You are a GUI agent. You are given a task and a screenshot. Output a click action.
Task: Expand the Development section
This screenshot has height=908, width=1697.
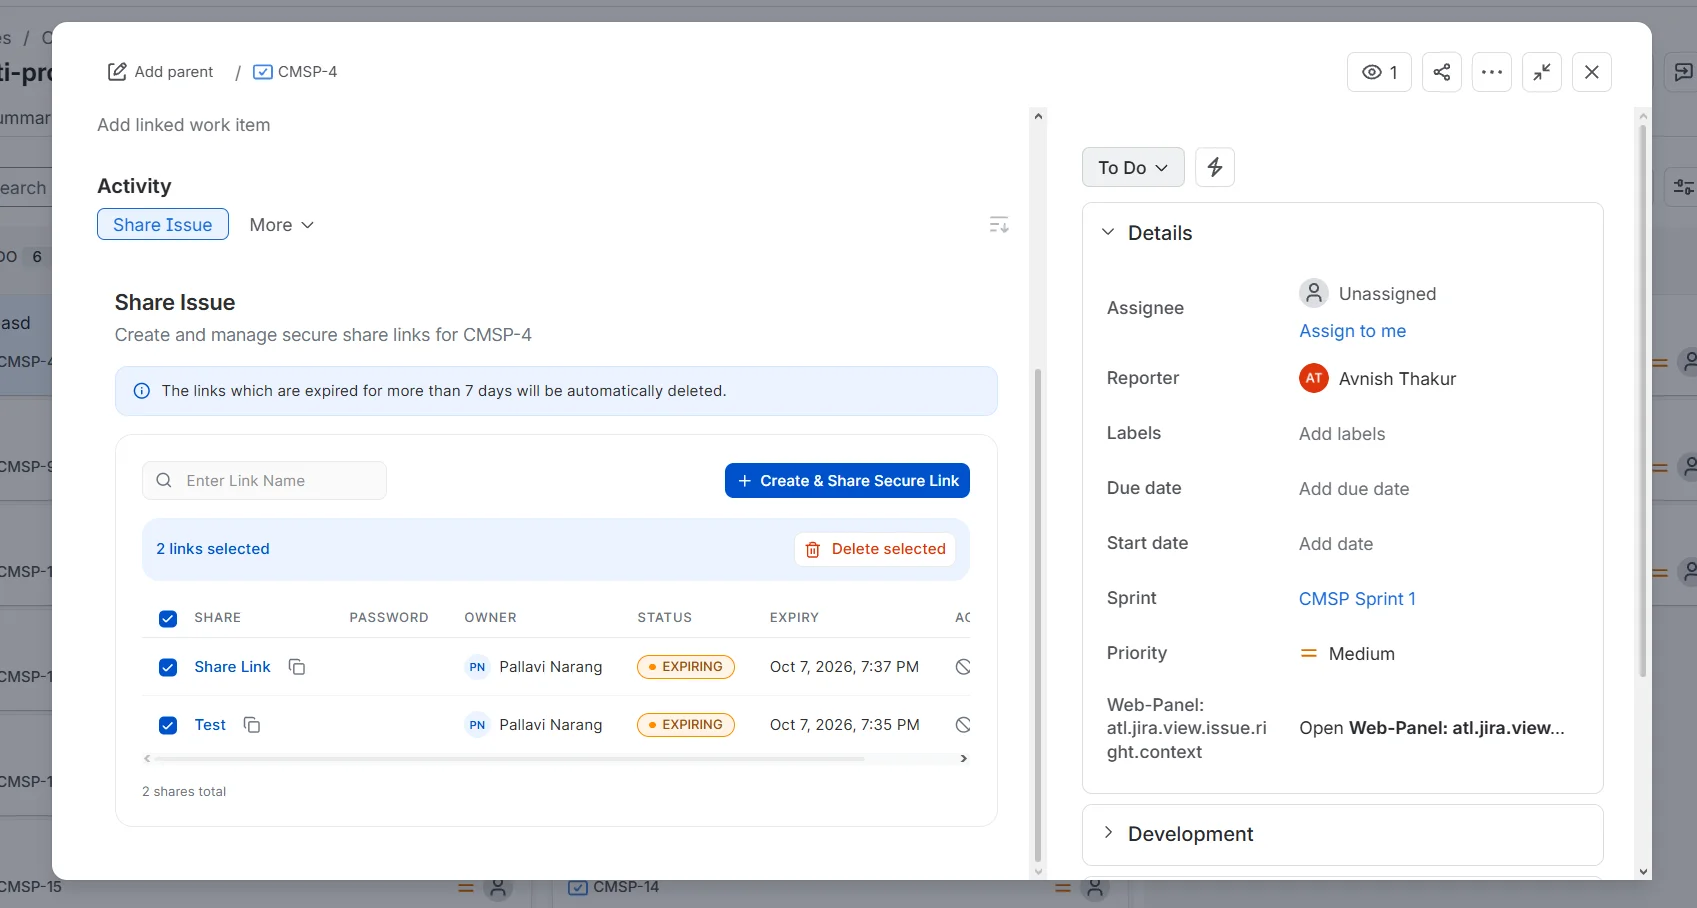(1108, 833)
